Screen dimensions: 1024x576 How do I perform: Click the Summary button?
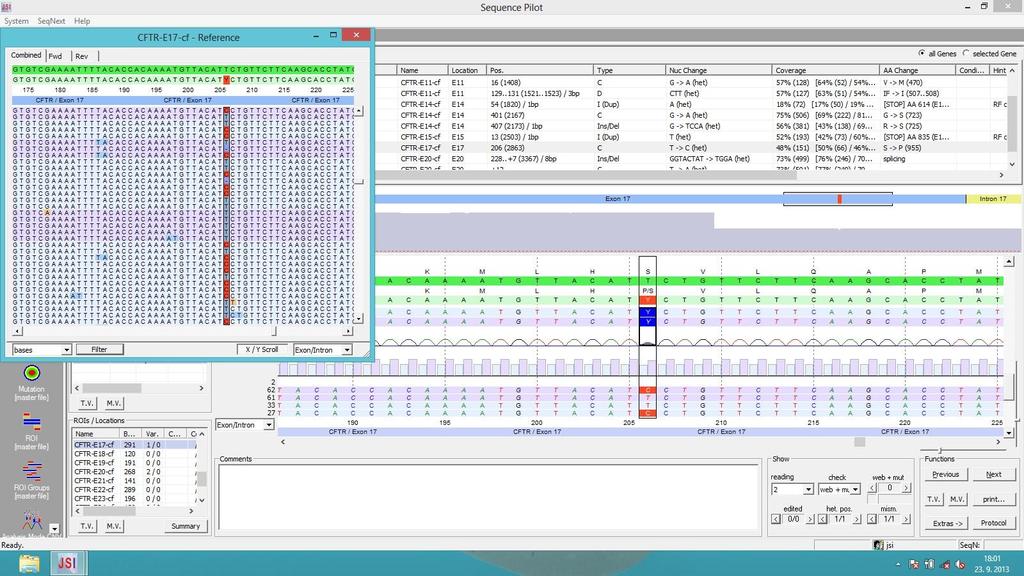(x=185, y=526)
